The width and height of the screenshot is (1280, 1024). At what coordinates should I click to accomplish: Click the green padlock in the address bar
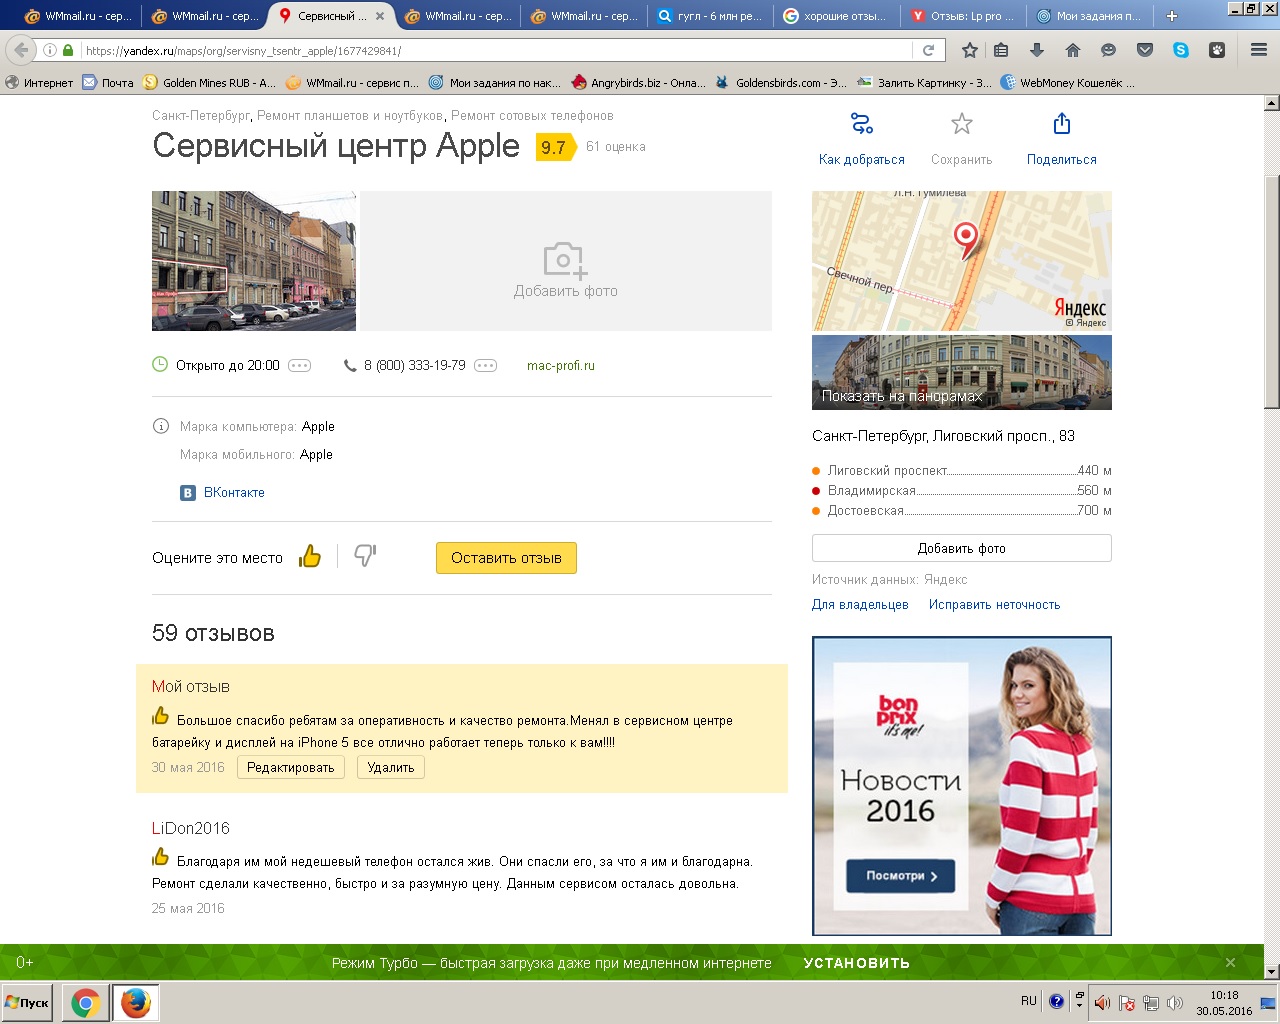pos(68,50)
